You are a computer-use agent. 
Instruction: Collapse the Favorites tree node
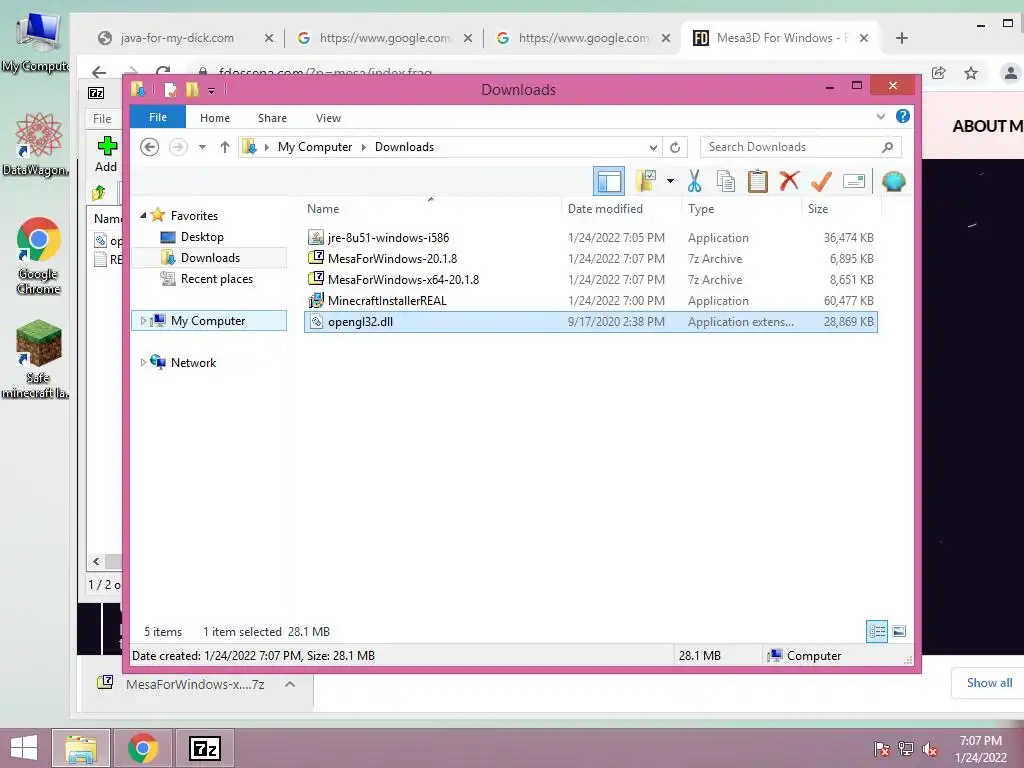click(143, 216)
